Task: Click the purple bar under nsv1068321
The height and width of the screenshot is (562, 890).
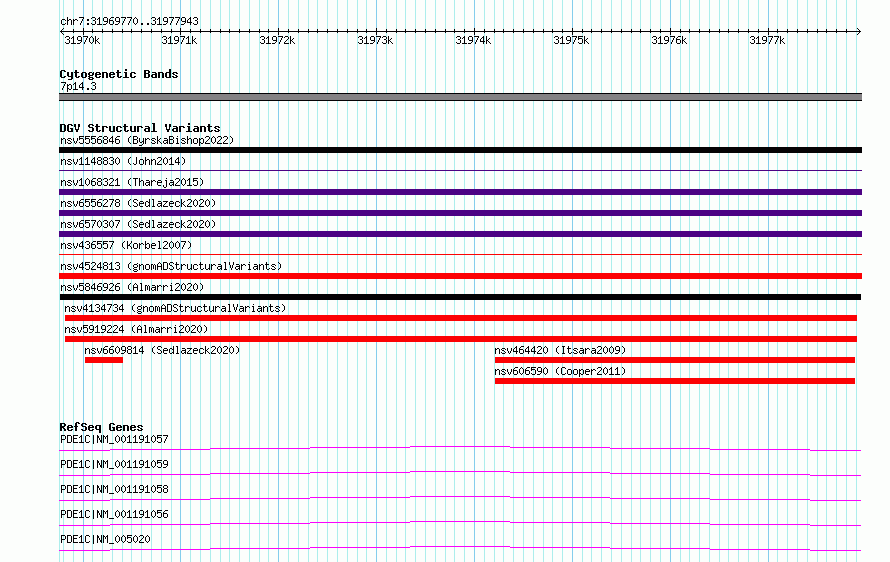Action: tap(460, 192)
